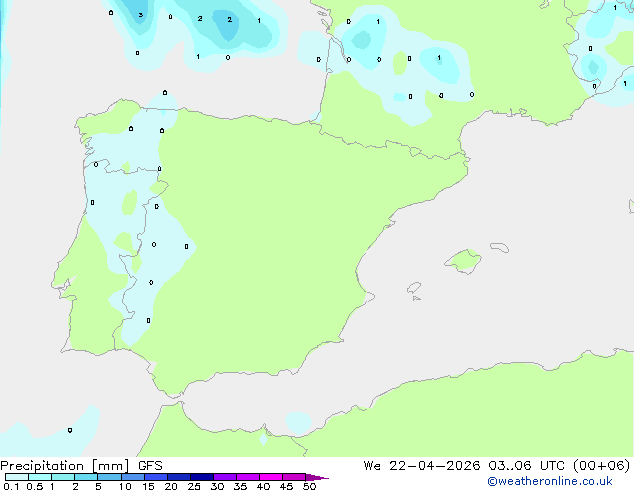Pick the 40–45 mm legend color swatch
Viewport: 634px width, 490px height.
271,477
